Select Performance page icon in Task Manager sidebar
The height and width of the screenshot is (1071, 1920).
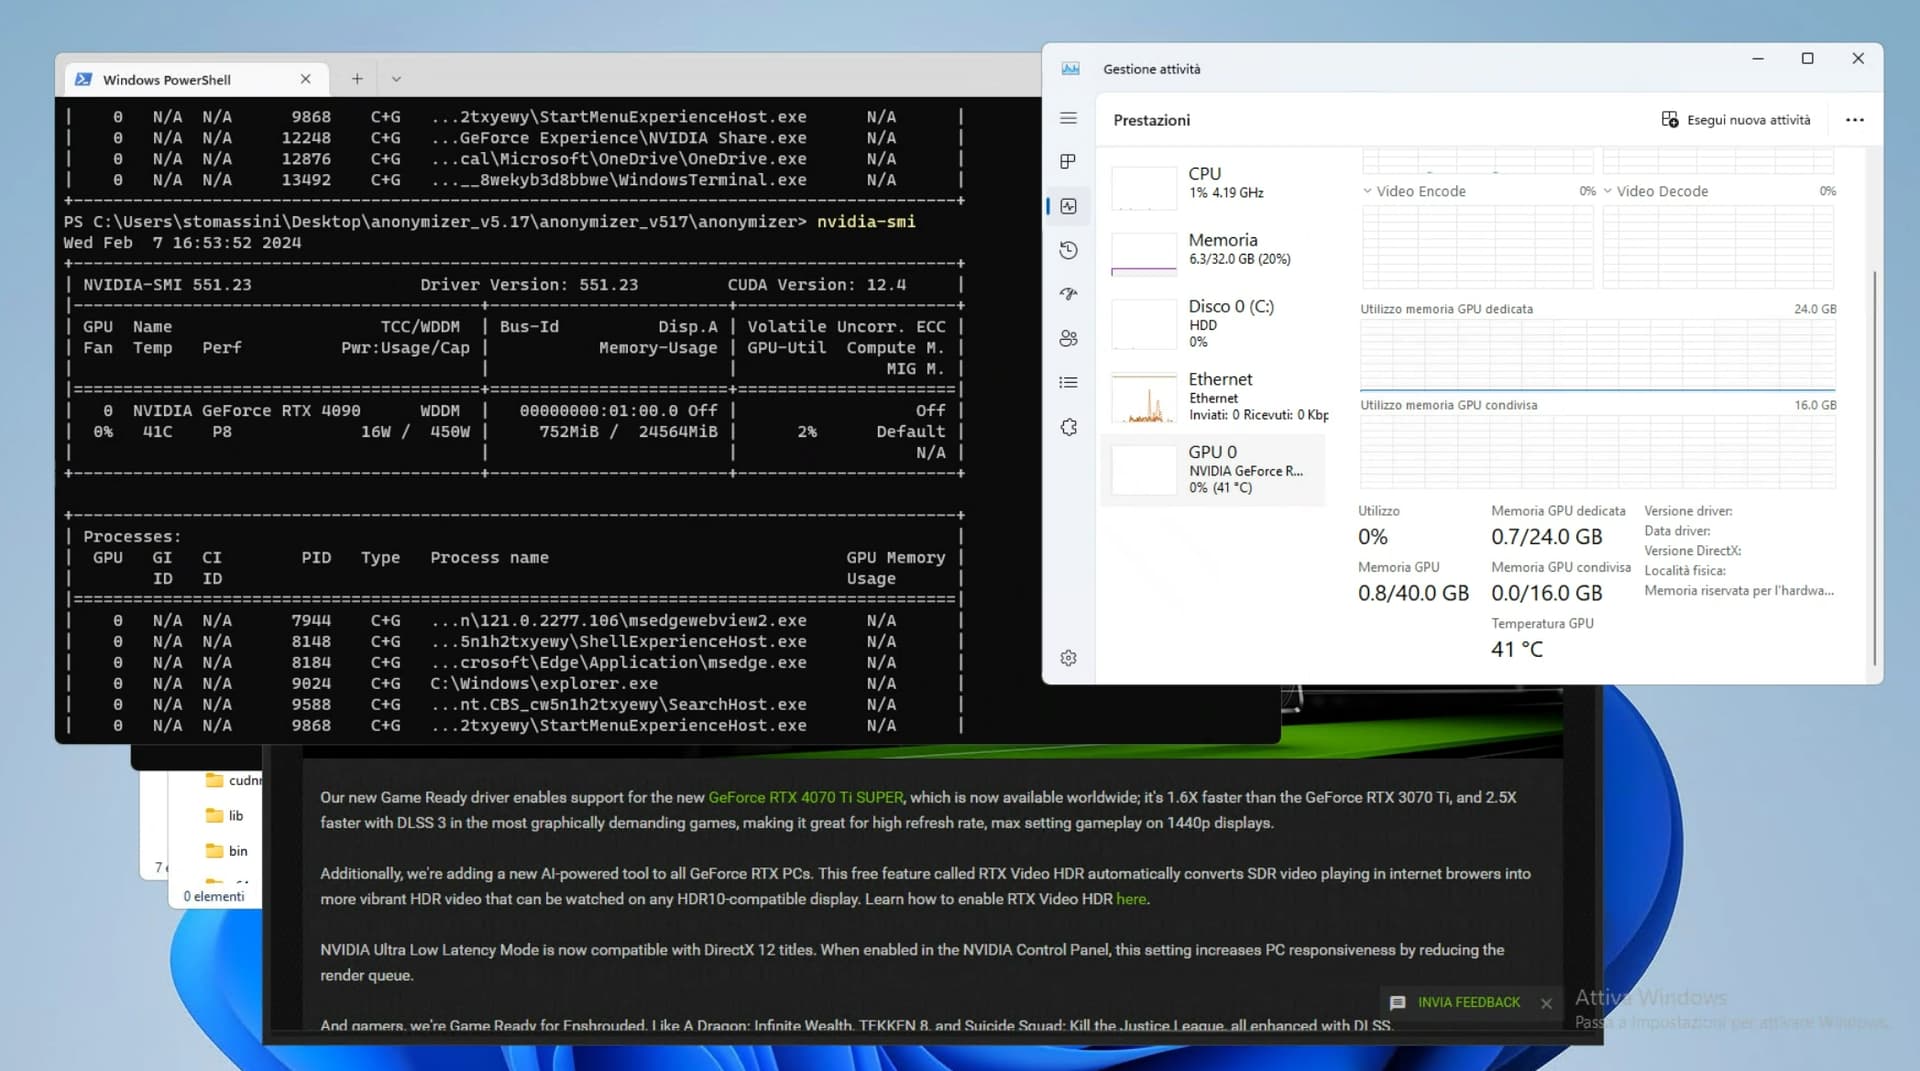pyautogui.click(x=1068, y=206)
